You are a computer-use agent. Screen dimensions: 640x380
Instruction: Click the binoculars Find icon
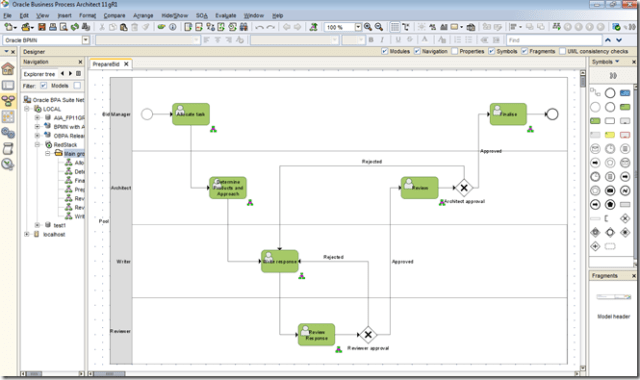(x=244, y=27)
